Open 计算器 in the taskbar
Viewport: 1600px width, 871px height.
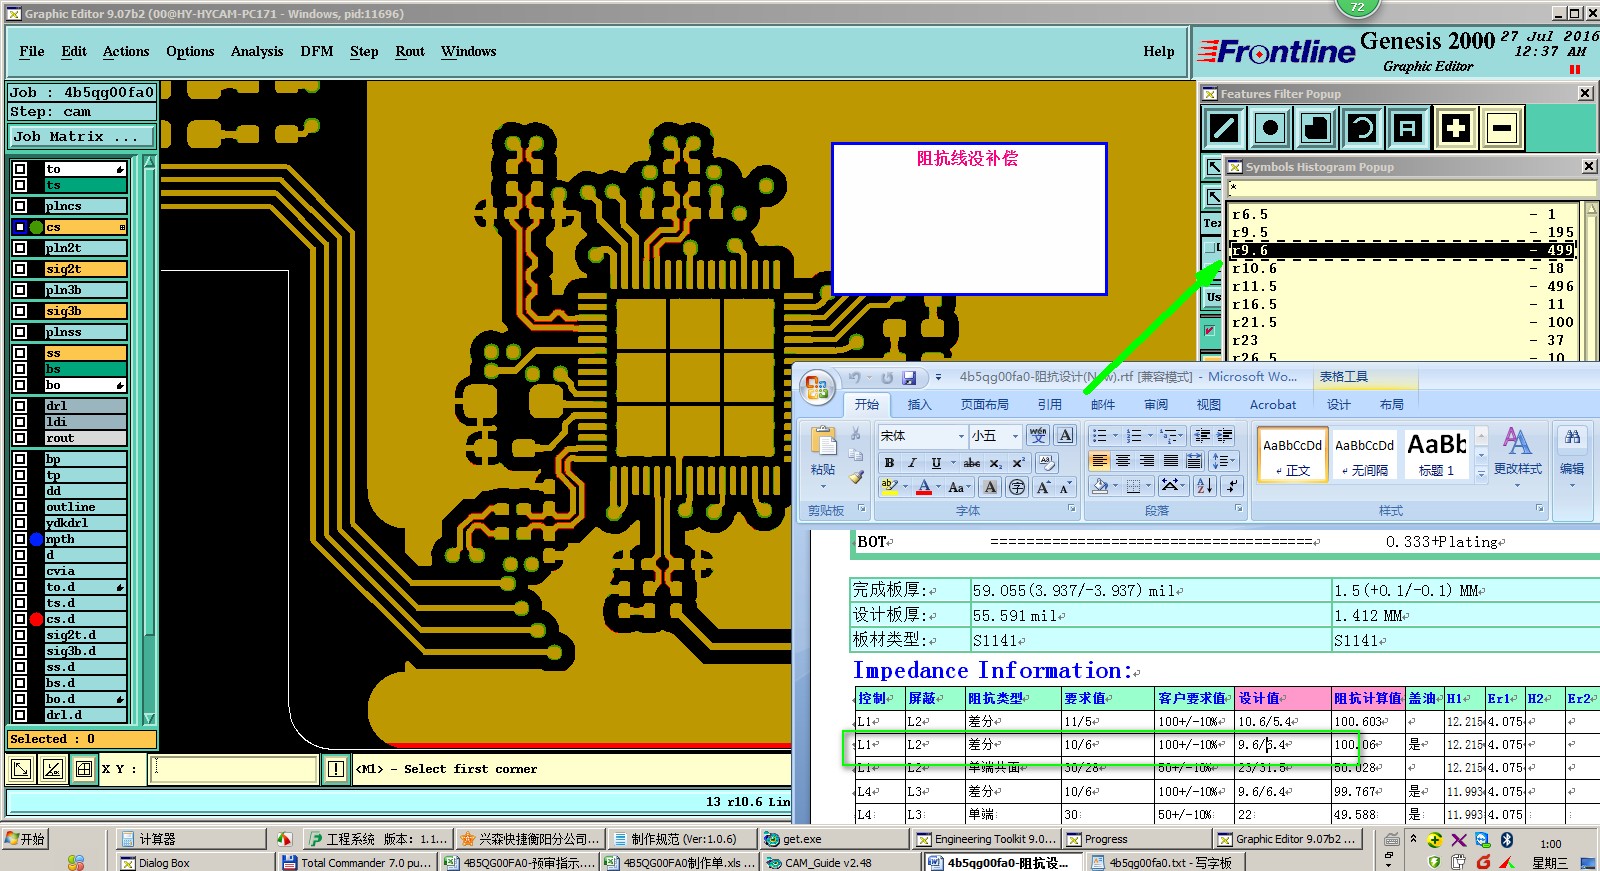[190, 839]
